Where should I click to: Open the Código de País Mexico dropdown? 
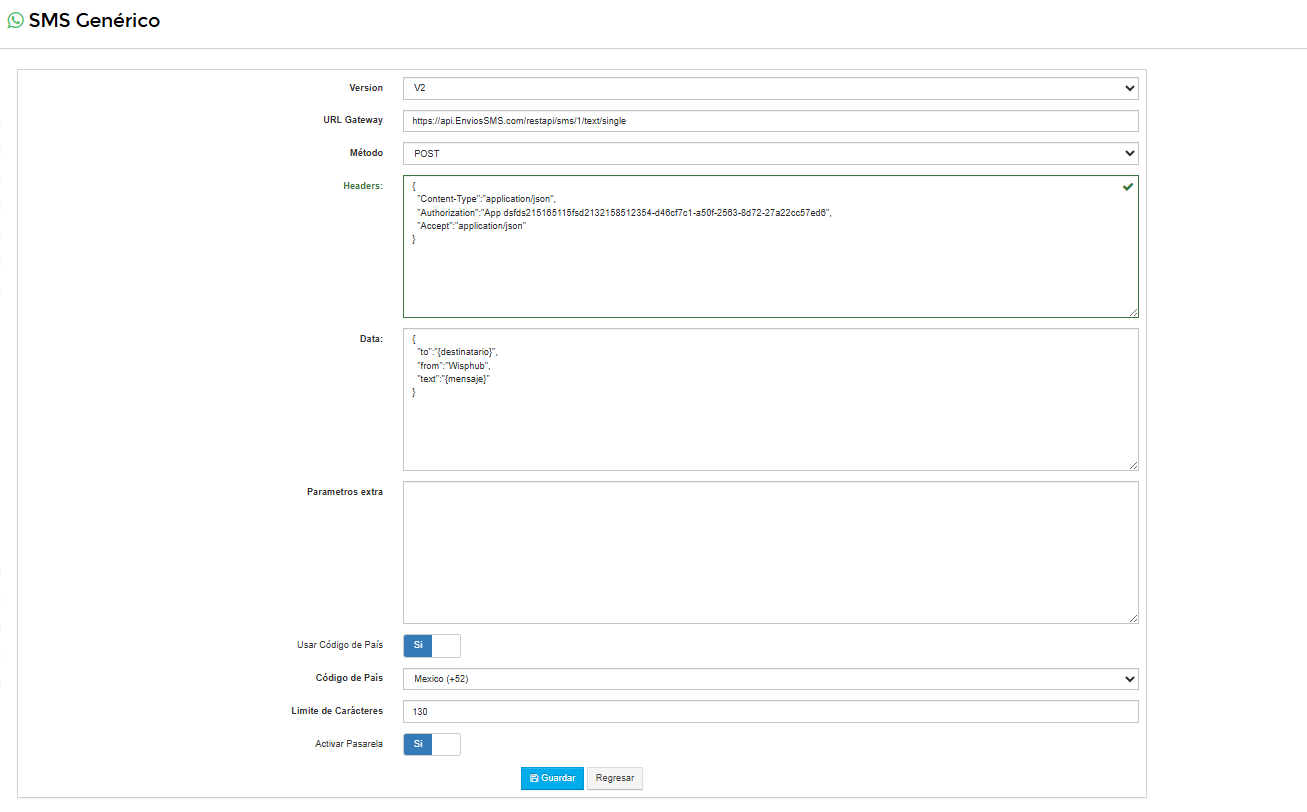coord(770,679)
